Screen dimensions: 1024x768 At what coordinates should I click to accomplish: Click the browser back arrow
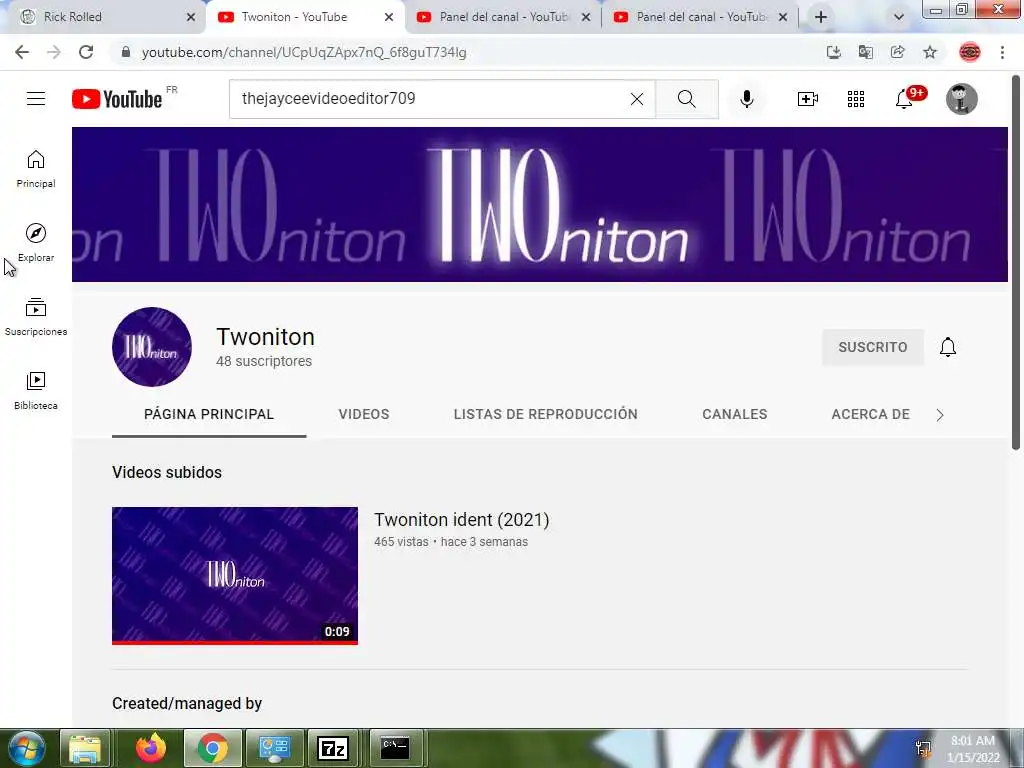22,52
